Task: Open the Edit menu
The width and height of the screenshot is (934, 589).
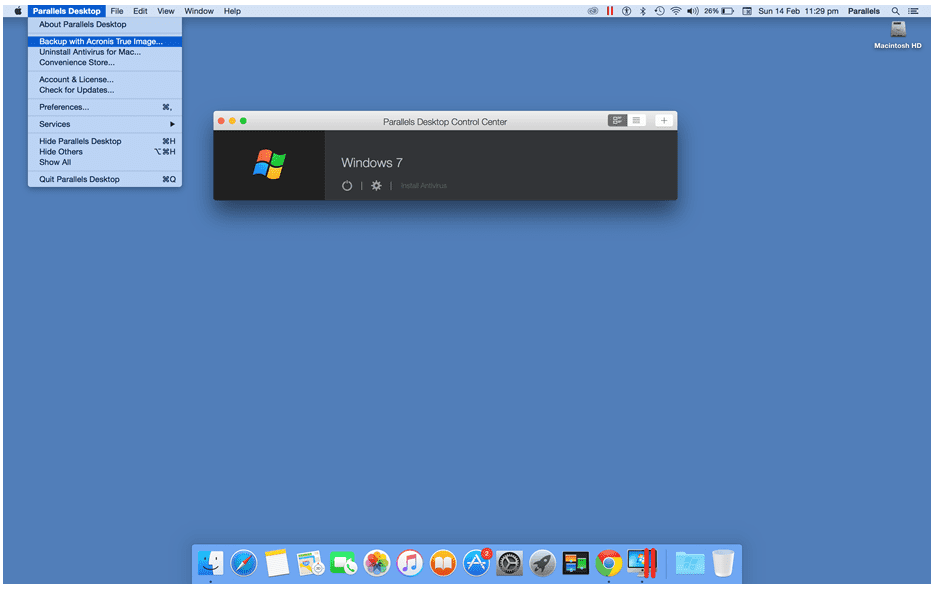Action: pyautogui.click(x=140, y=11)
